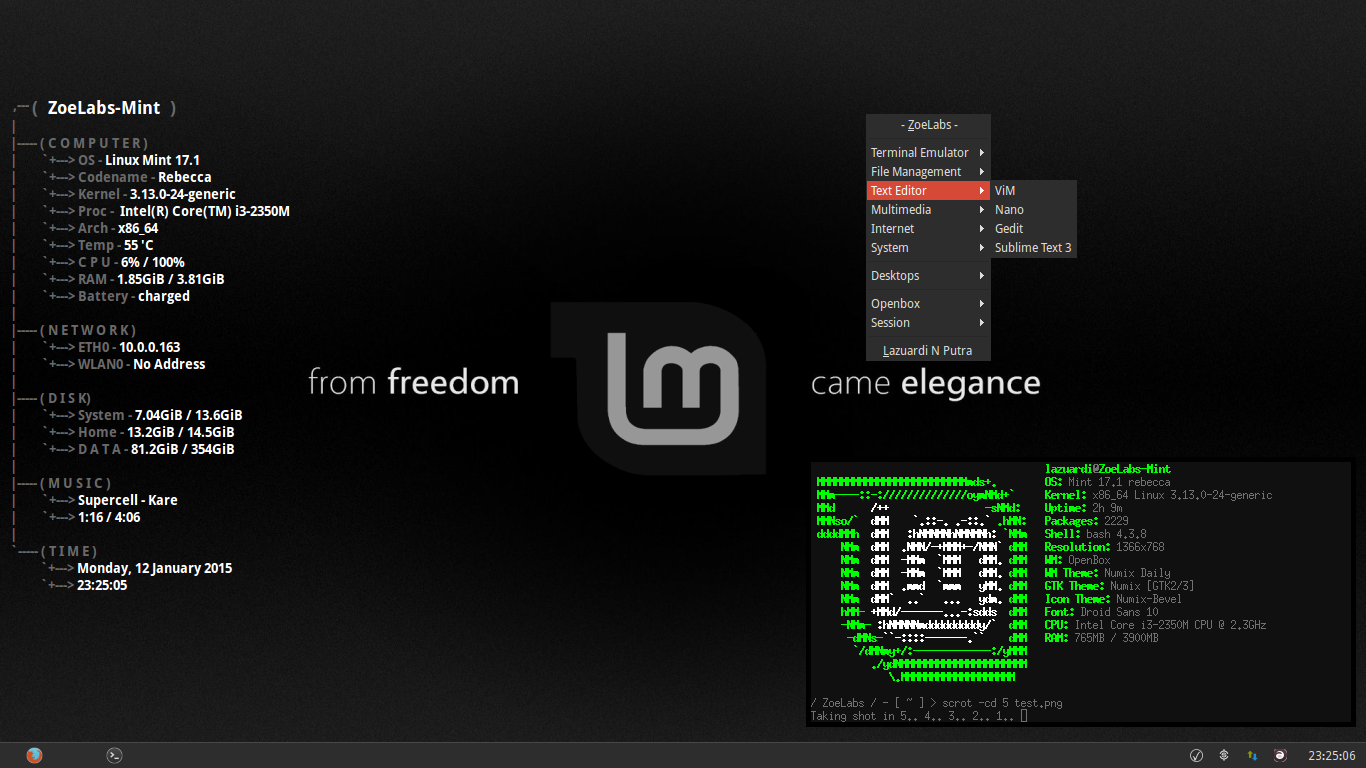Viewport: 1366px width, 768px height.
Task: Open the Internet menu entry
Action: click(928, 229)
